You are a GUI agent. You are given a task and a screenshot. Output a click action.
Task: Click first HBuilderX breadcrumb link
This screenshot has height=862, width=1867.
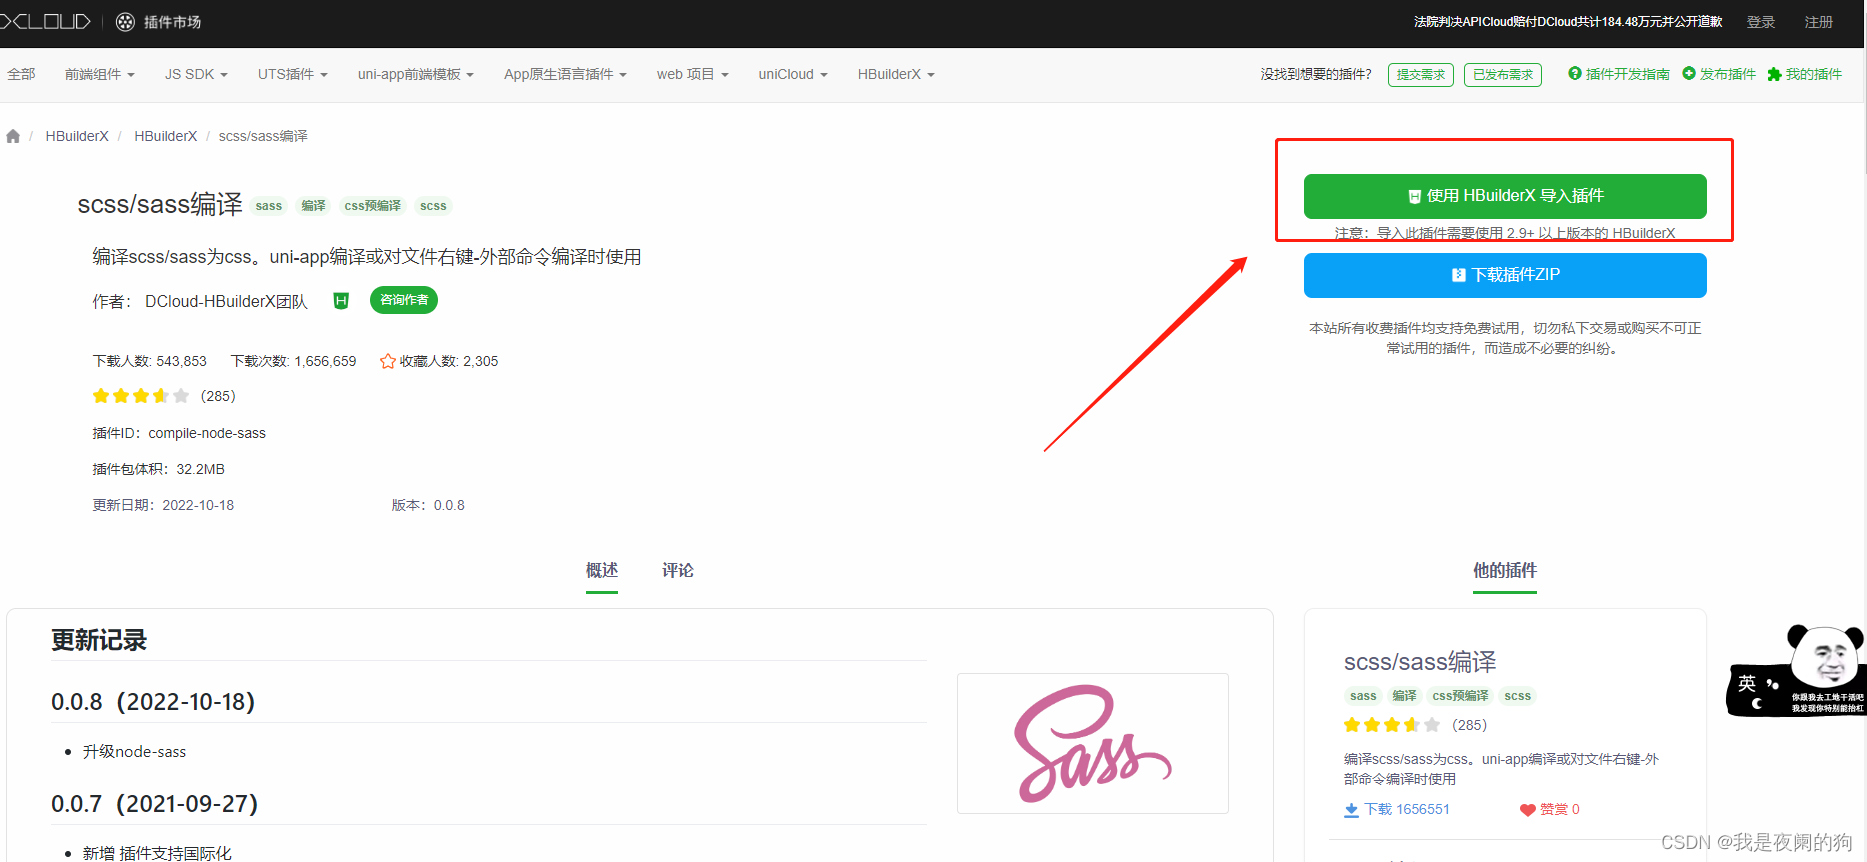pyautogui.click(x=77, y=136)
